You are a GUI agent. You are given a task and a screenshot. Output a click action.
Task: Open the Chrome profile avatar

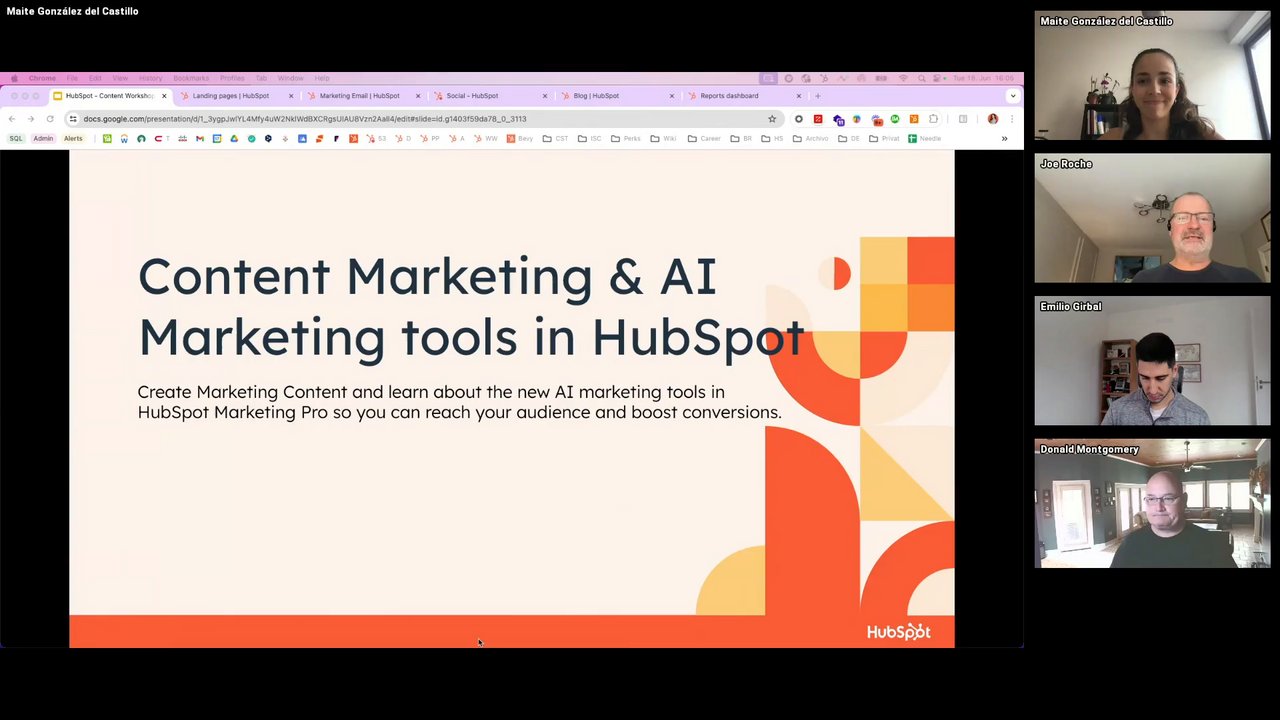pos(993,119)
